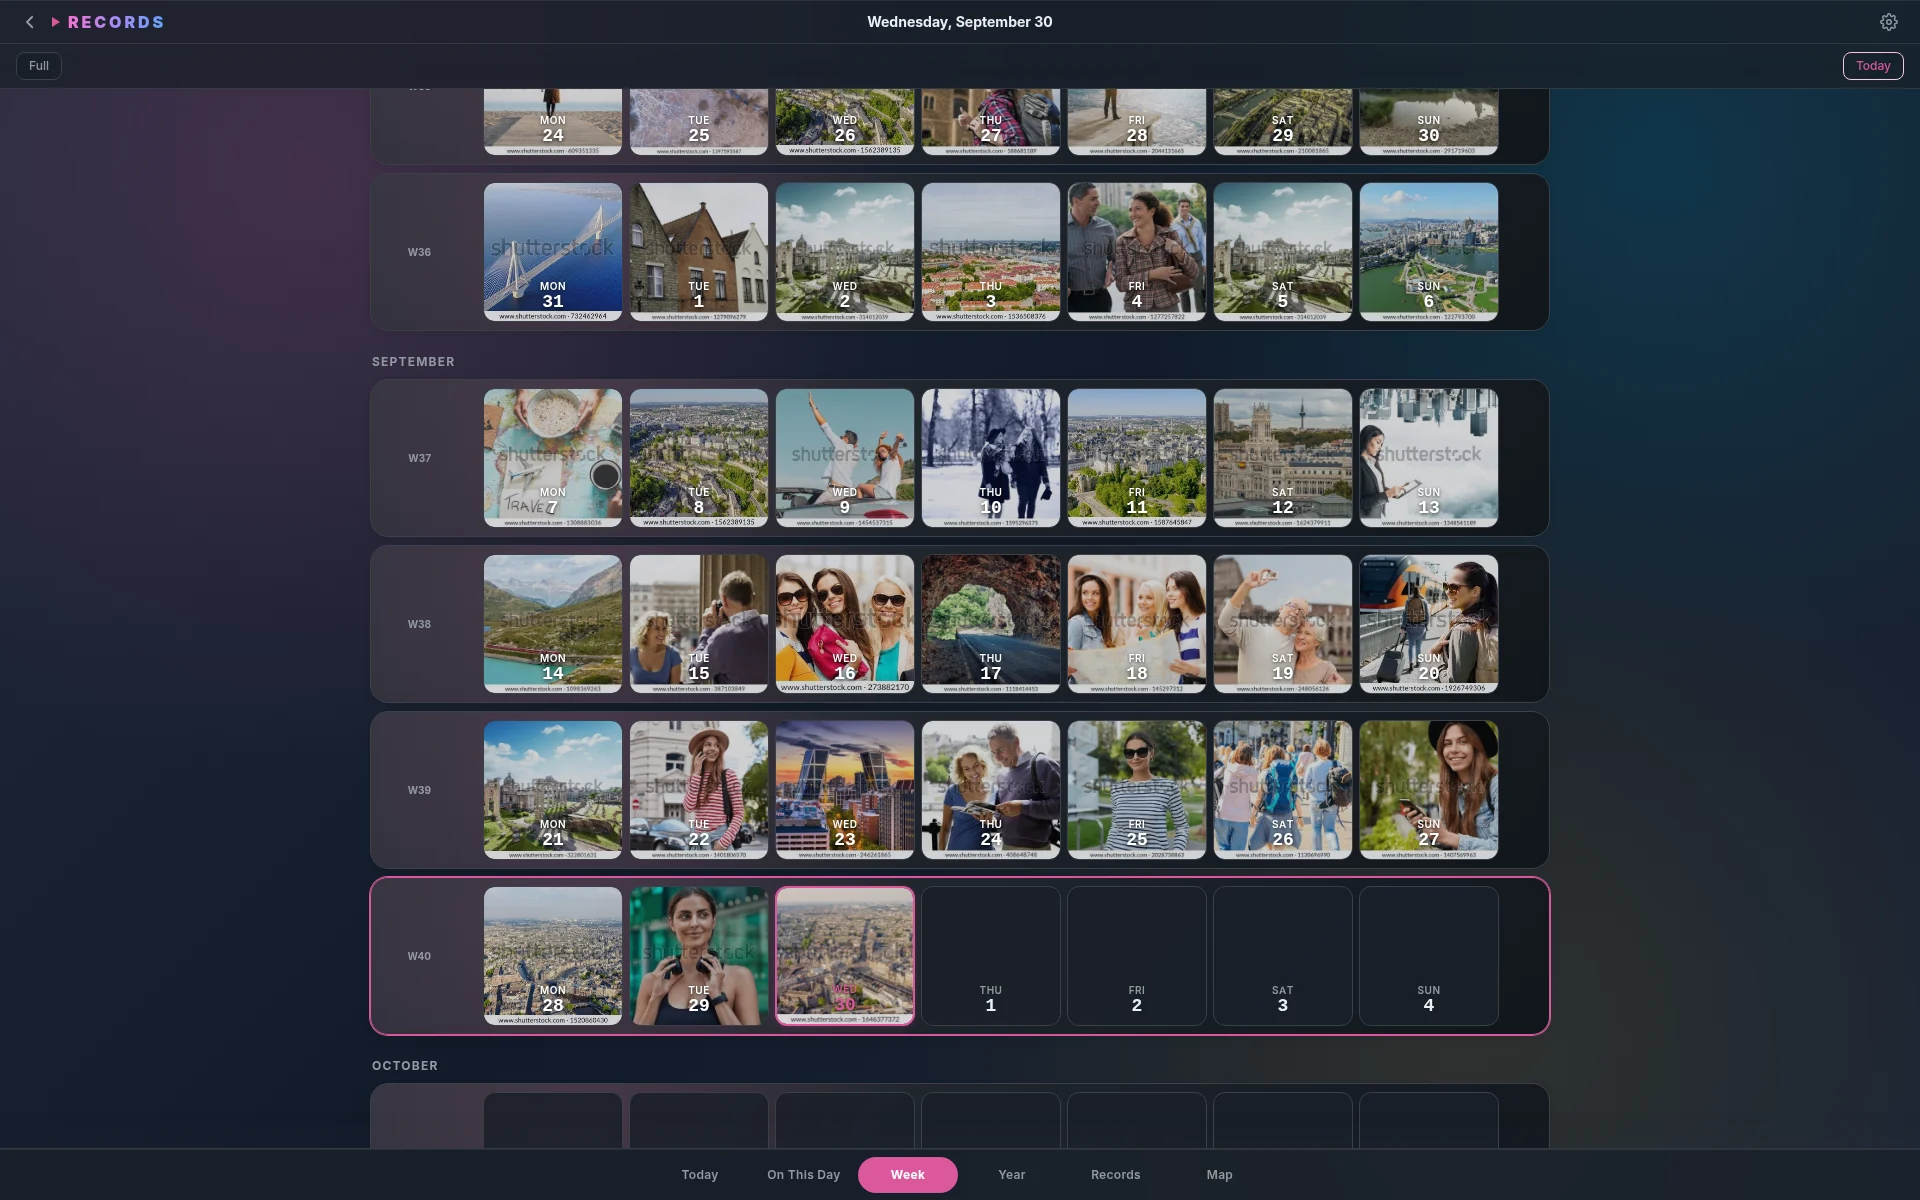The image size is (1920, 1200).
Task: Open the Records tab
Action: [1115, 1175]
